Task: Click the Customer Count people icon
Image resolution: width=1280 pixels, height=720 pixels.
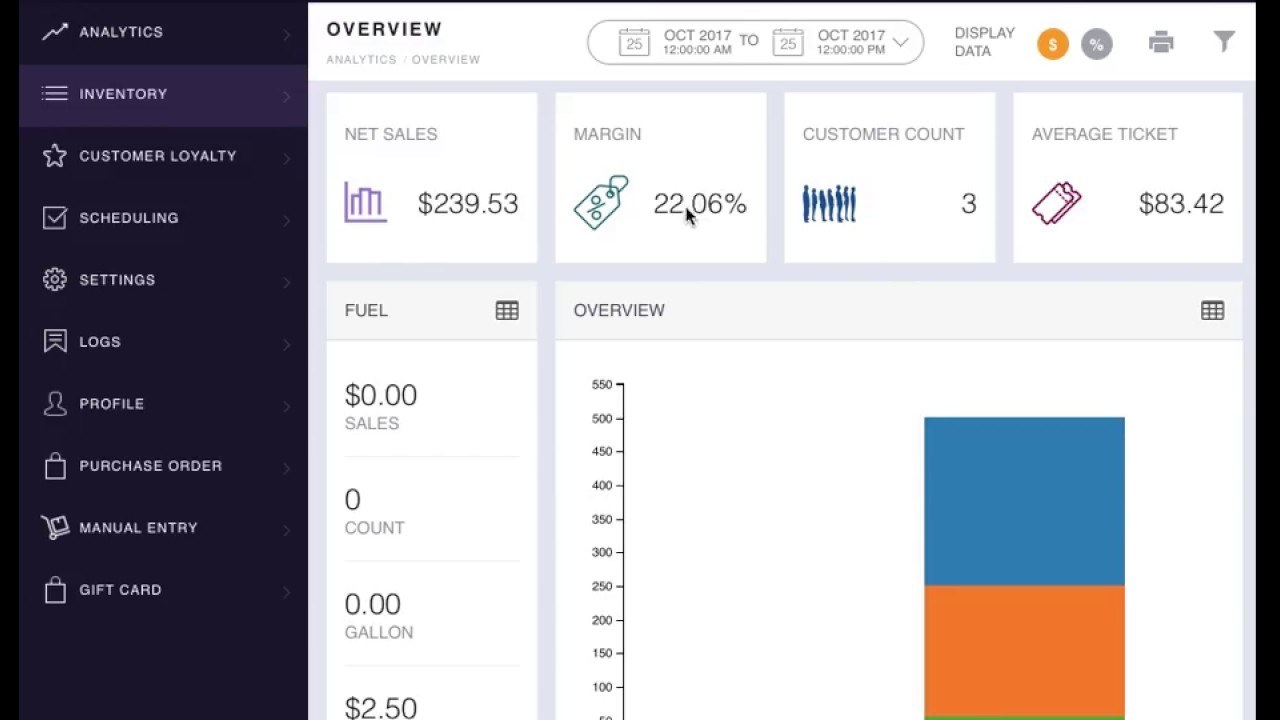Action: 829,203
